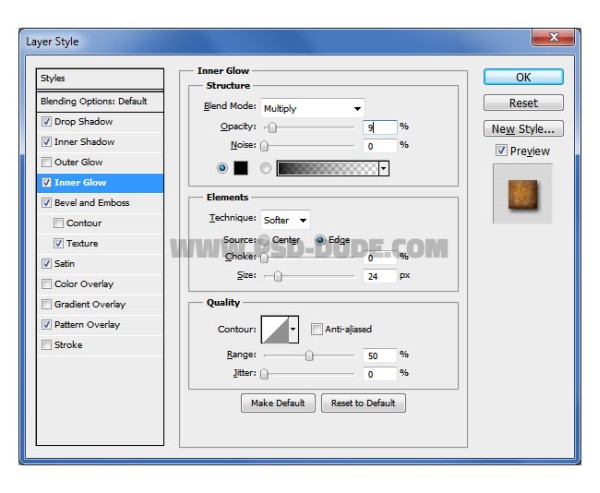Toggle the Anti-aliased checkbox

click(316, 329)
